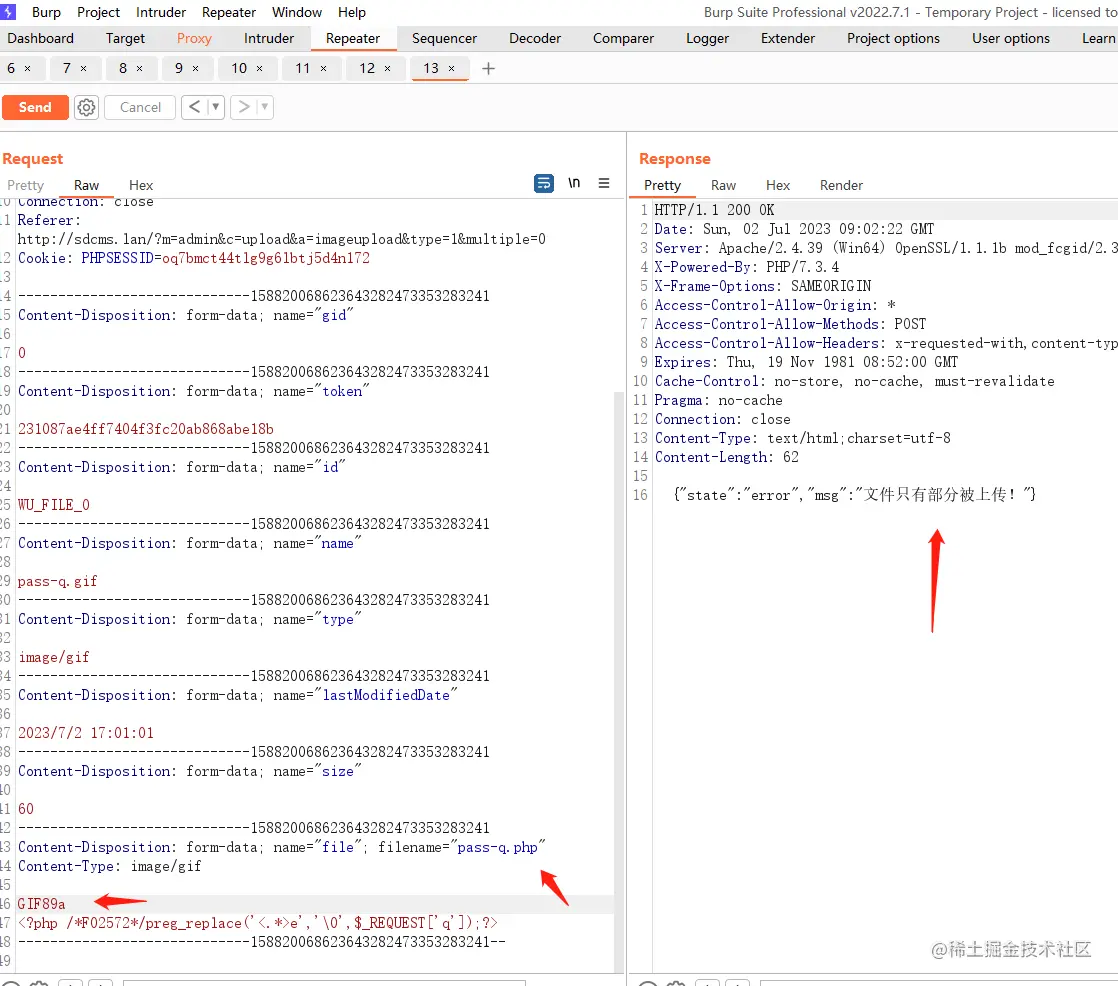
Task: Close Repeater tab 8
Action: [140, 68]
